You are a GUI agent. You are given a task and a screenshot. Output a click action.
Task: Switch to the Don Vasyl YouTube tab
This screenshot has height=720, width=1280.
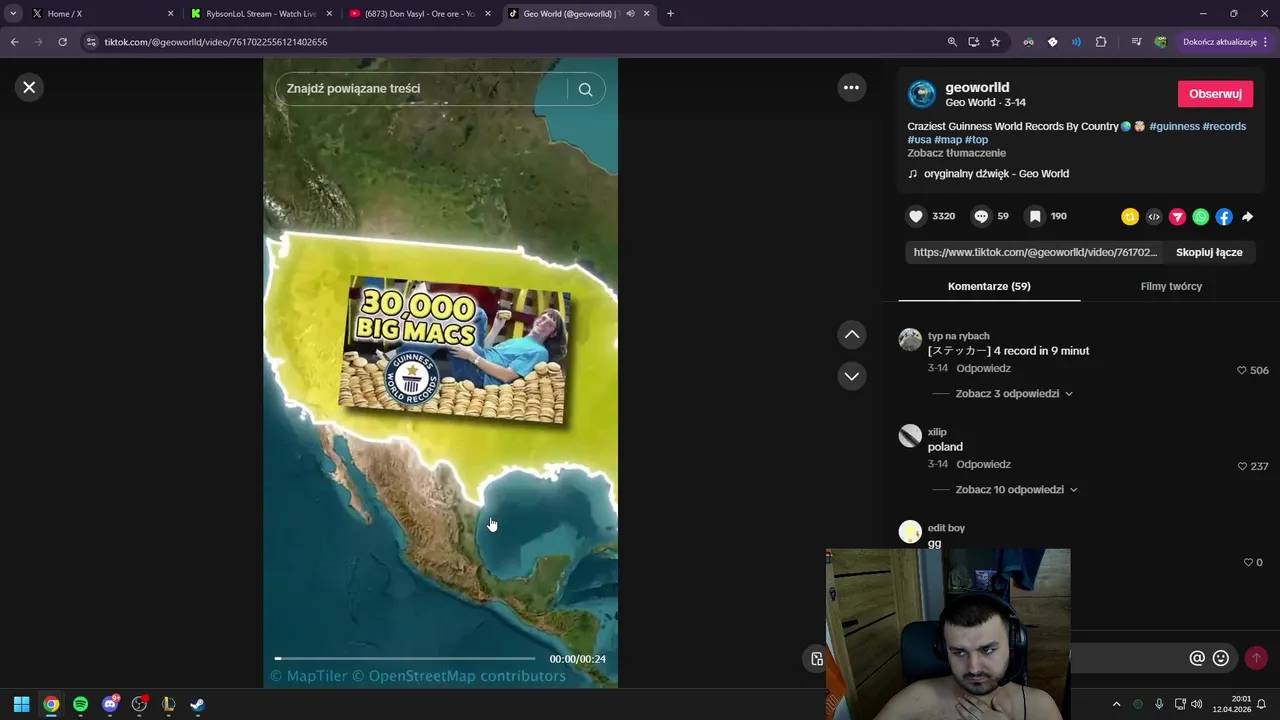pyautogui.click(x=419, y=13)
